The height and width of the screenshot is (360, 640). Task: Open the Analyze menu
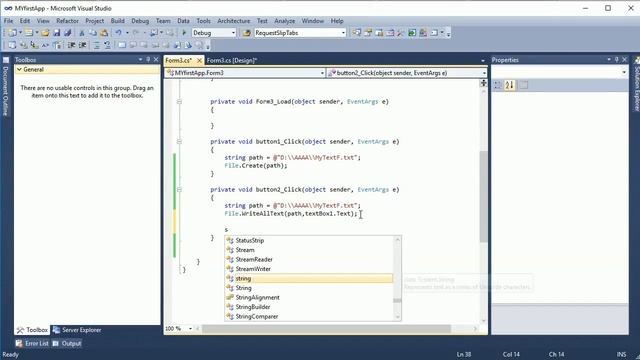284,21
